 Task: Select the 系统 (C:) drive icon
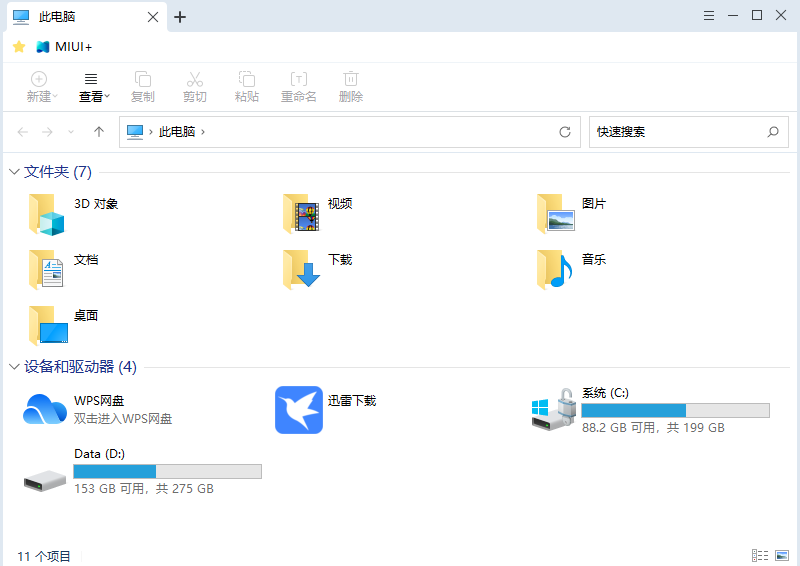[554, 409]
